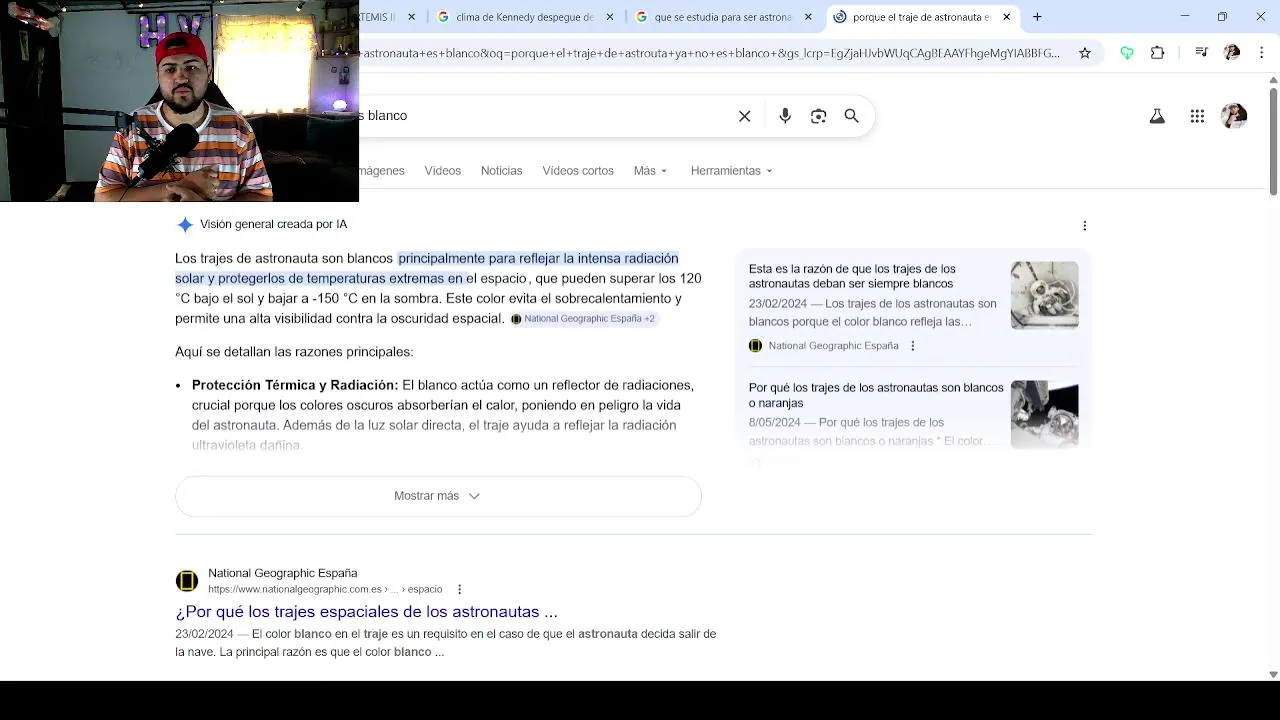
Task: Expand the Más filter dropdown
Action: point(650,171)
